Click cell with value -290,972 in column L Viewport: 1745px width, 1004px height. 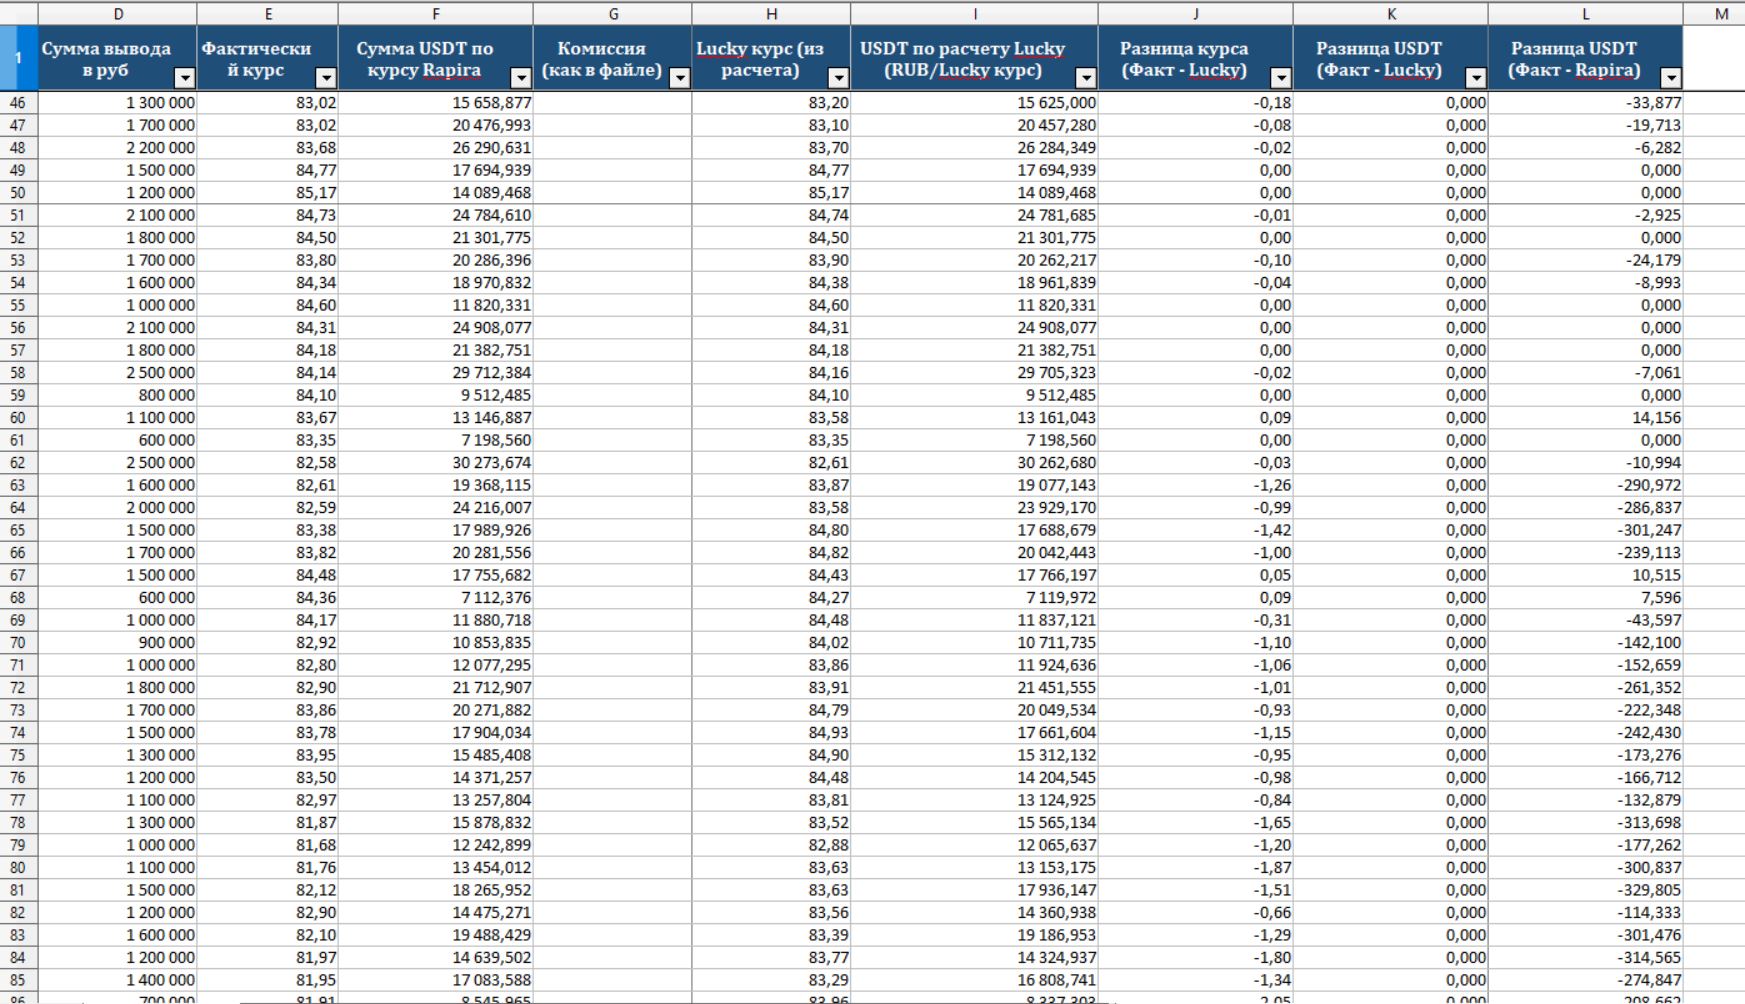point(1585,486)
